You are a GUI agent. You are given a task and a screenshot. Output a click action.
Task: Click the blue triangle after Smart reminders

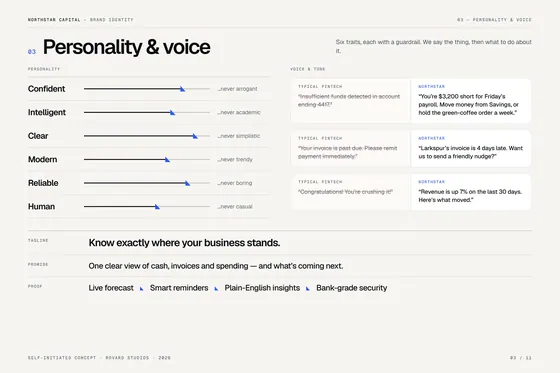pyautogui.click(x=216, y=289)
